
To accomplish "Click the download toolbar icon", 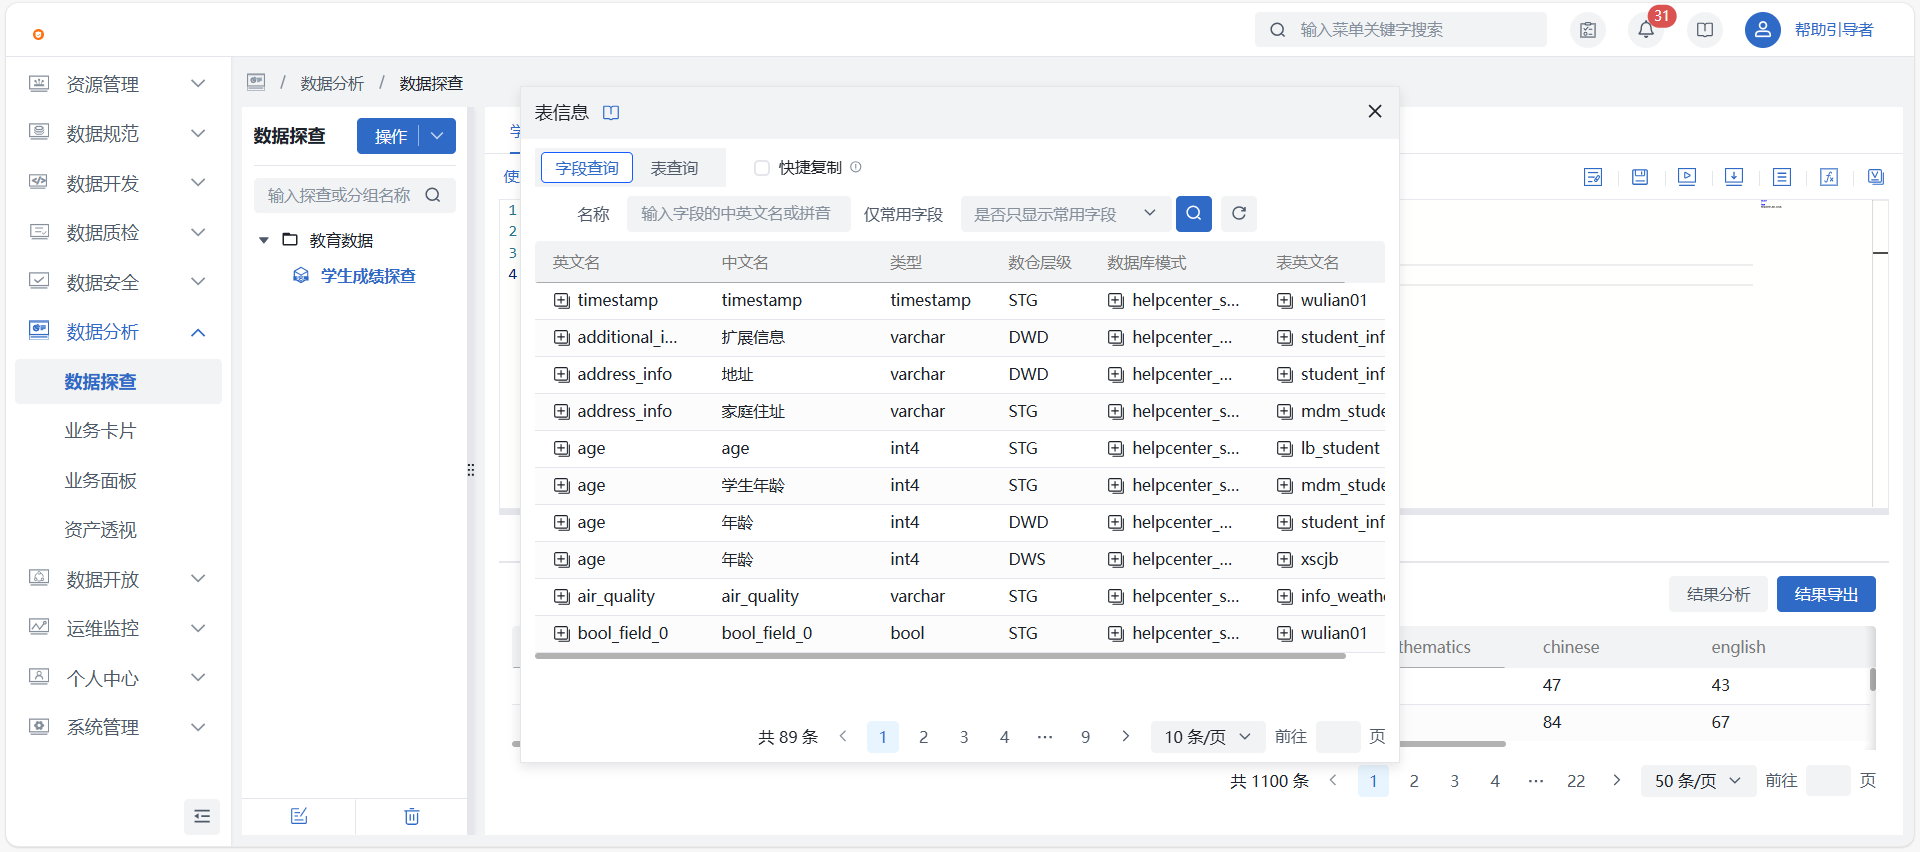I will [x=1734, y=177].
